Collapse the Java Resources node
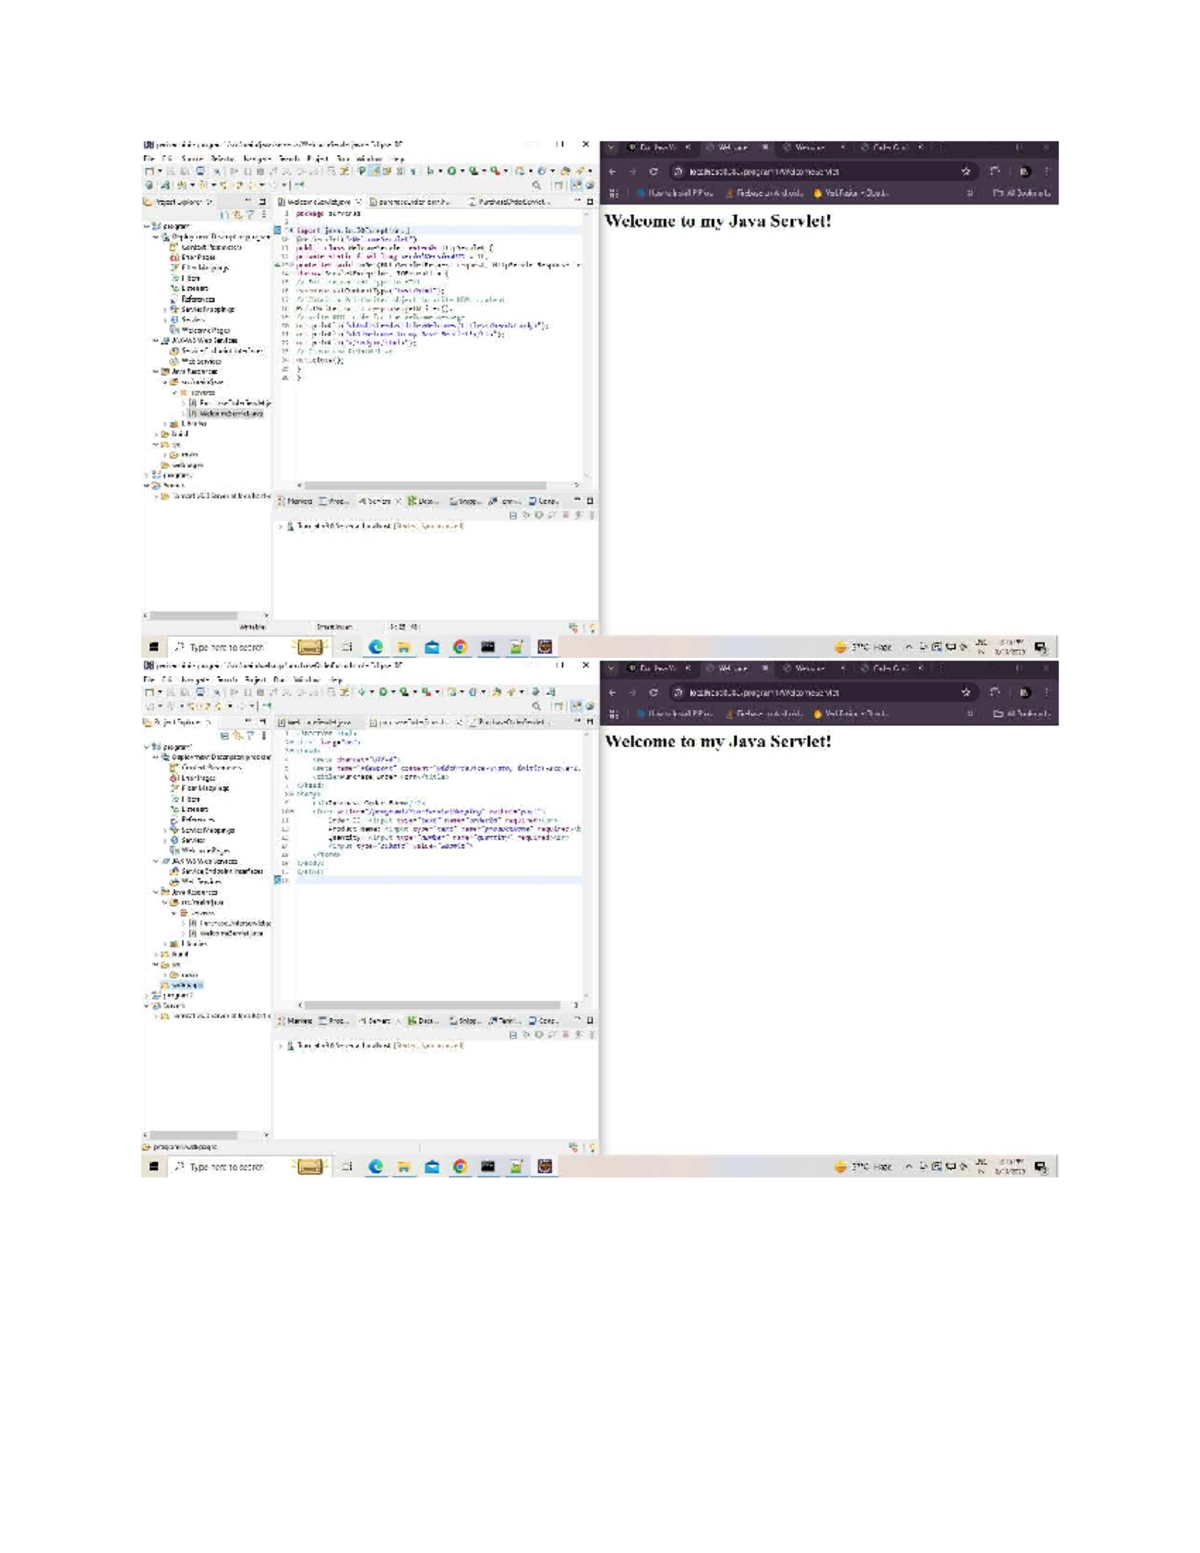 tap(154, 371)
